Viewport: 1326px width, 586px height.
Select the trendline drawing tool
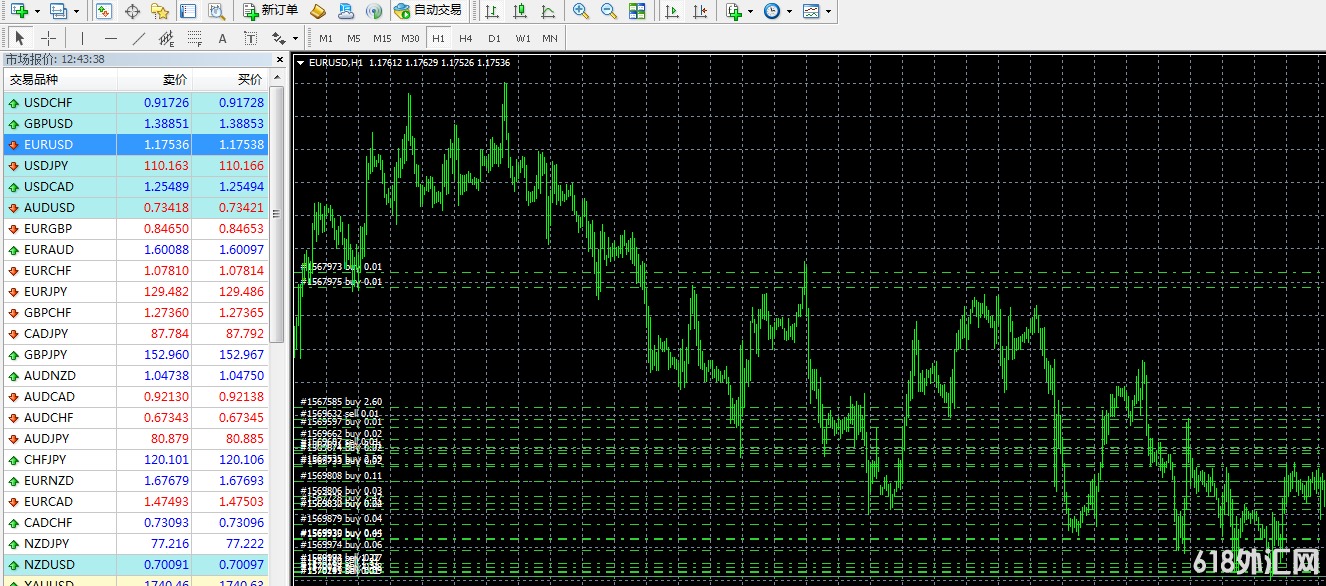pyautogui.click(x=139, y=38)
